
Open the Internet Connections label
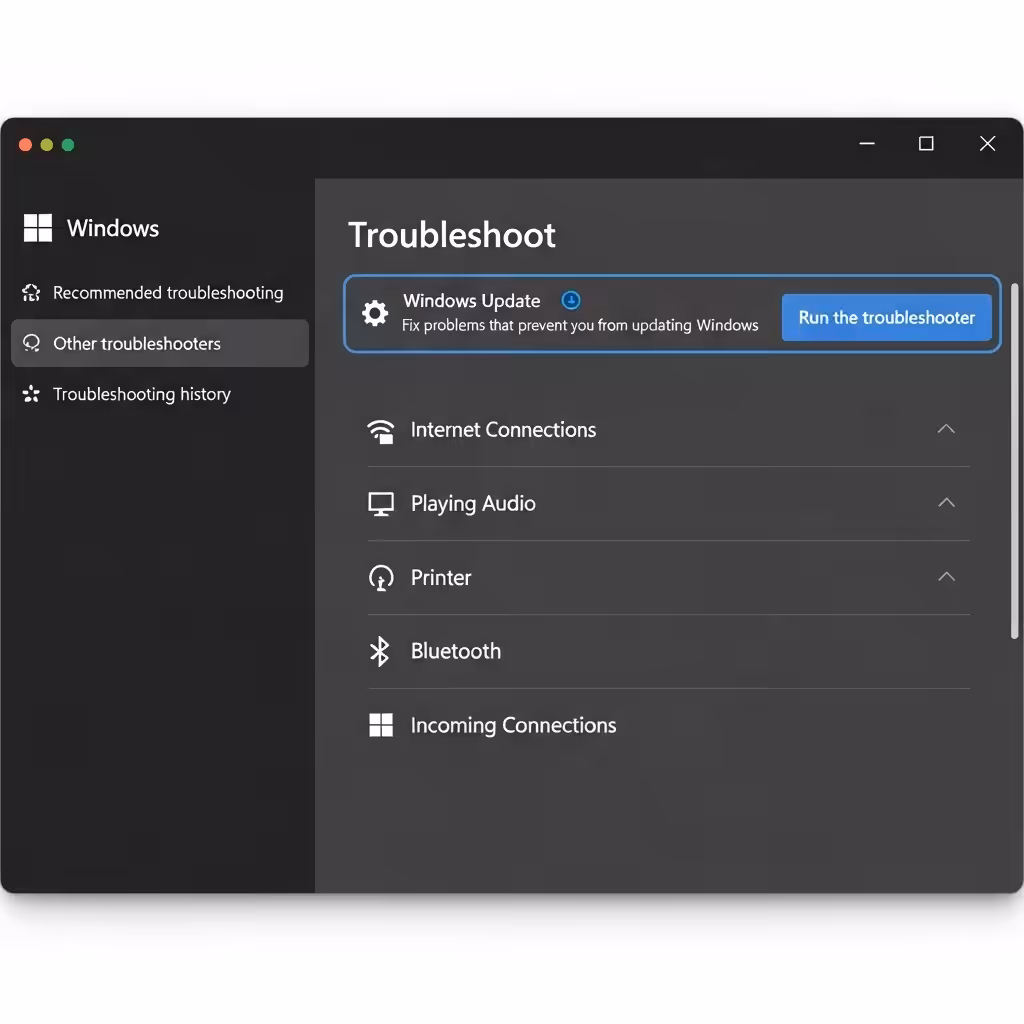(503, 430)
